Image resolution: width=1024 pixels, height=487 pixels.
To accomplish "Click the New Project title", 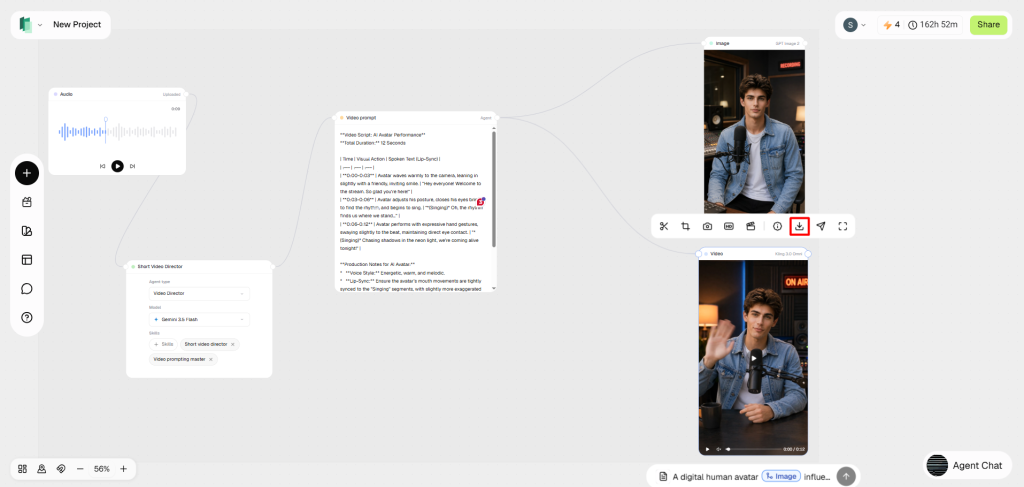I will (77, 25).
